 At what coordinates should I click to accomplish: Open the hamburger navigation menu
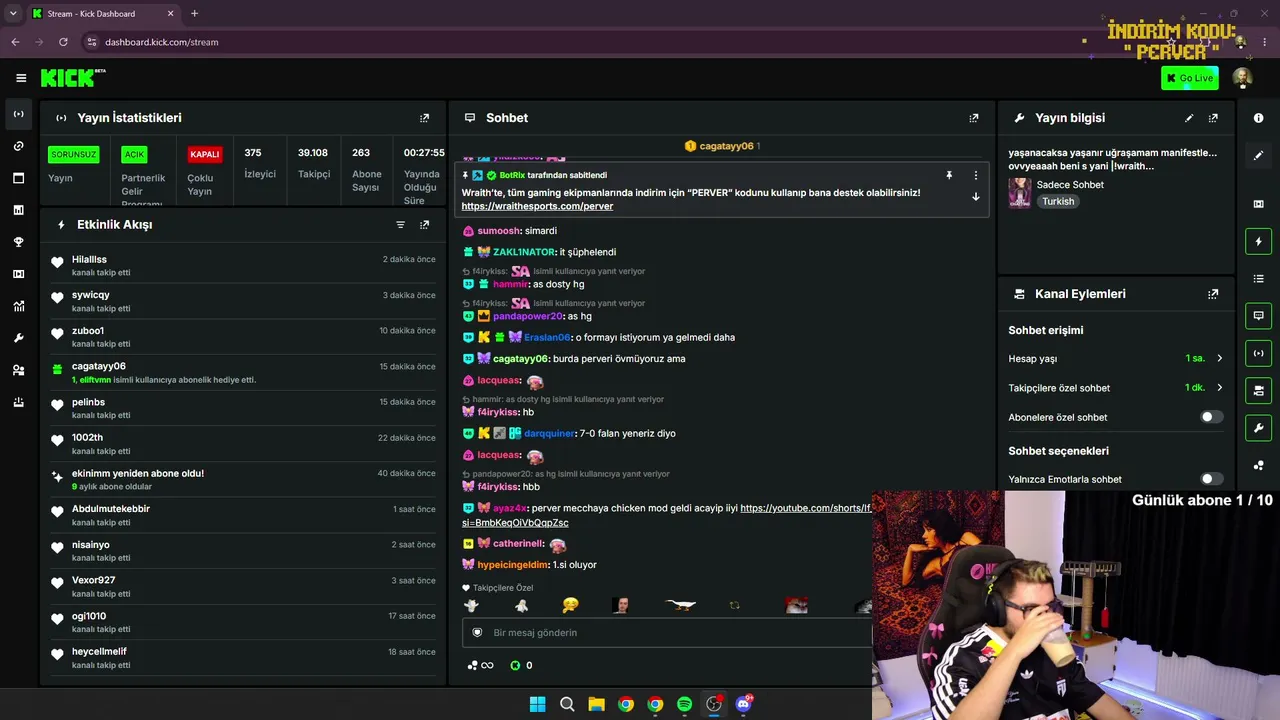click(x=21, y=78)
